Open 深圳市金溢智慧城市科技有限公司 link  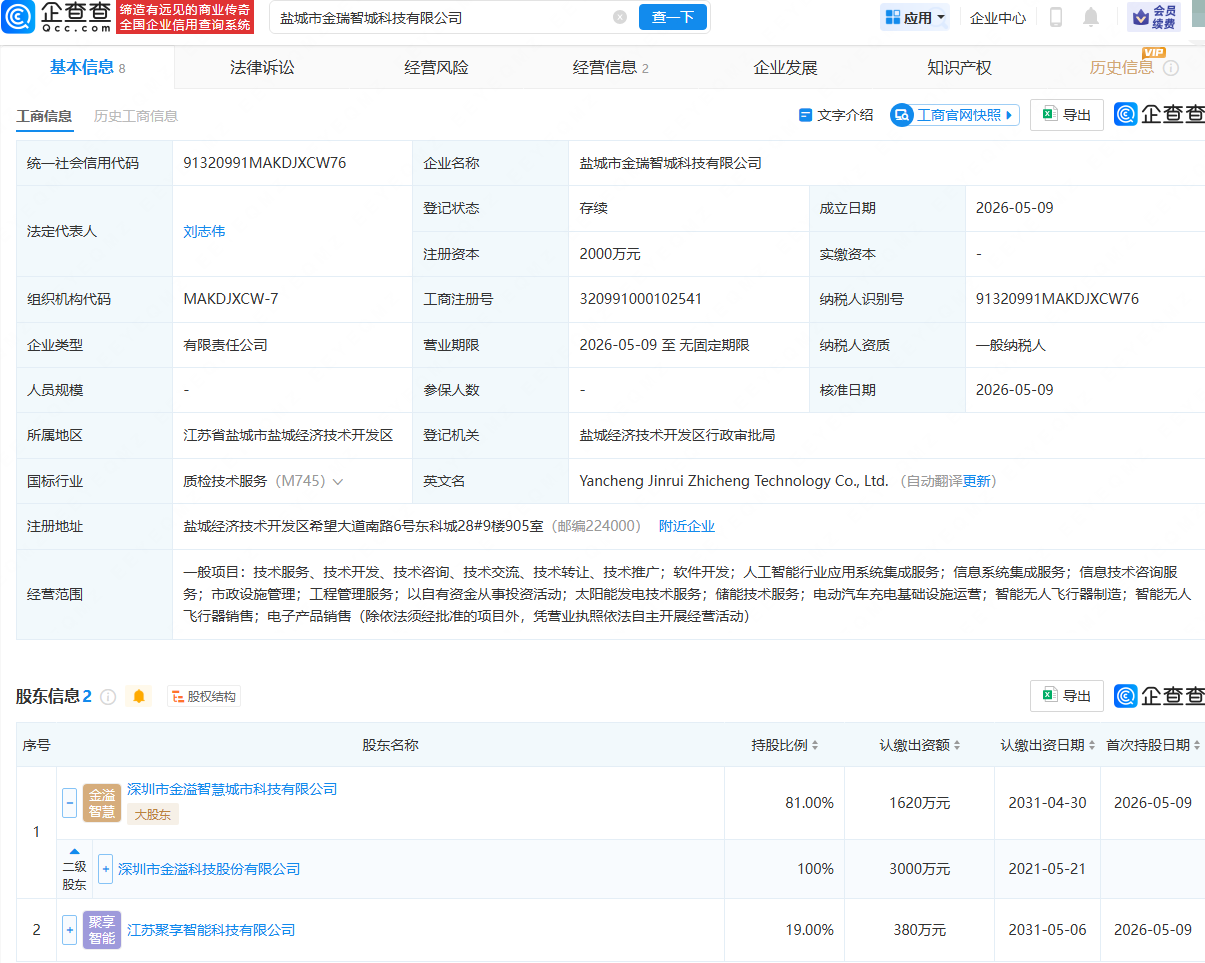(232, 789)
